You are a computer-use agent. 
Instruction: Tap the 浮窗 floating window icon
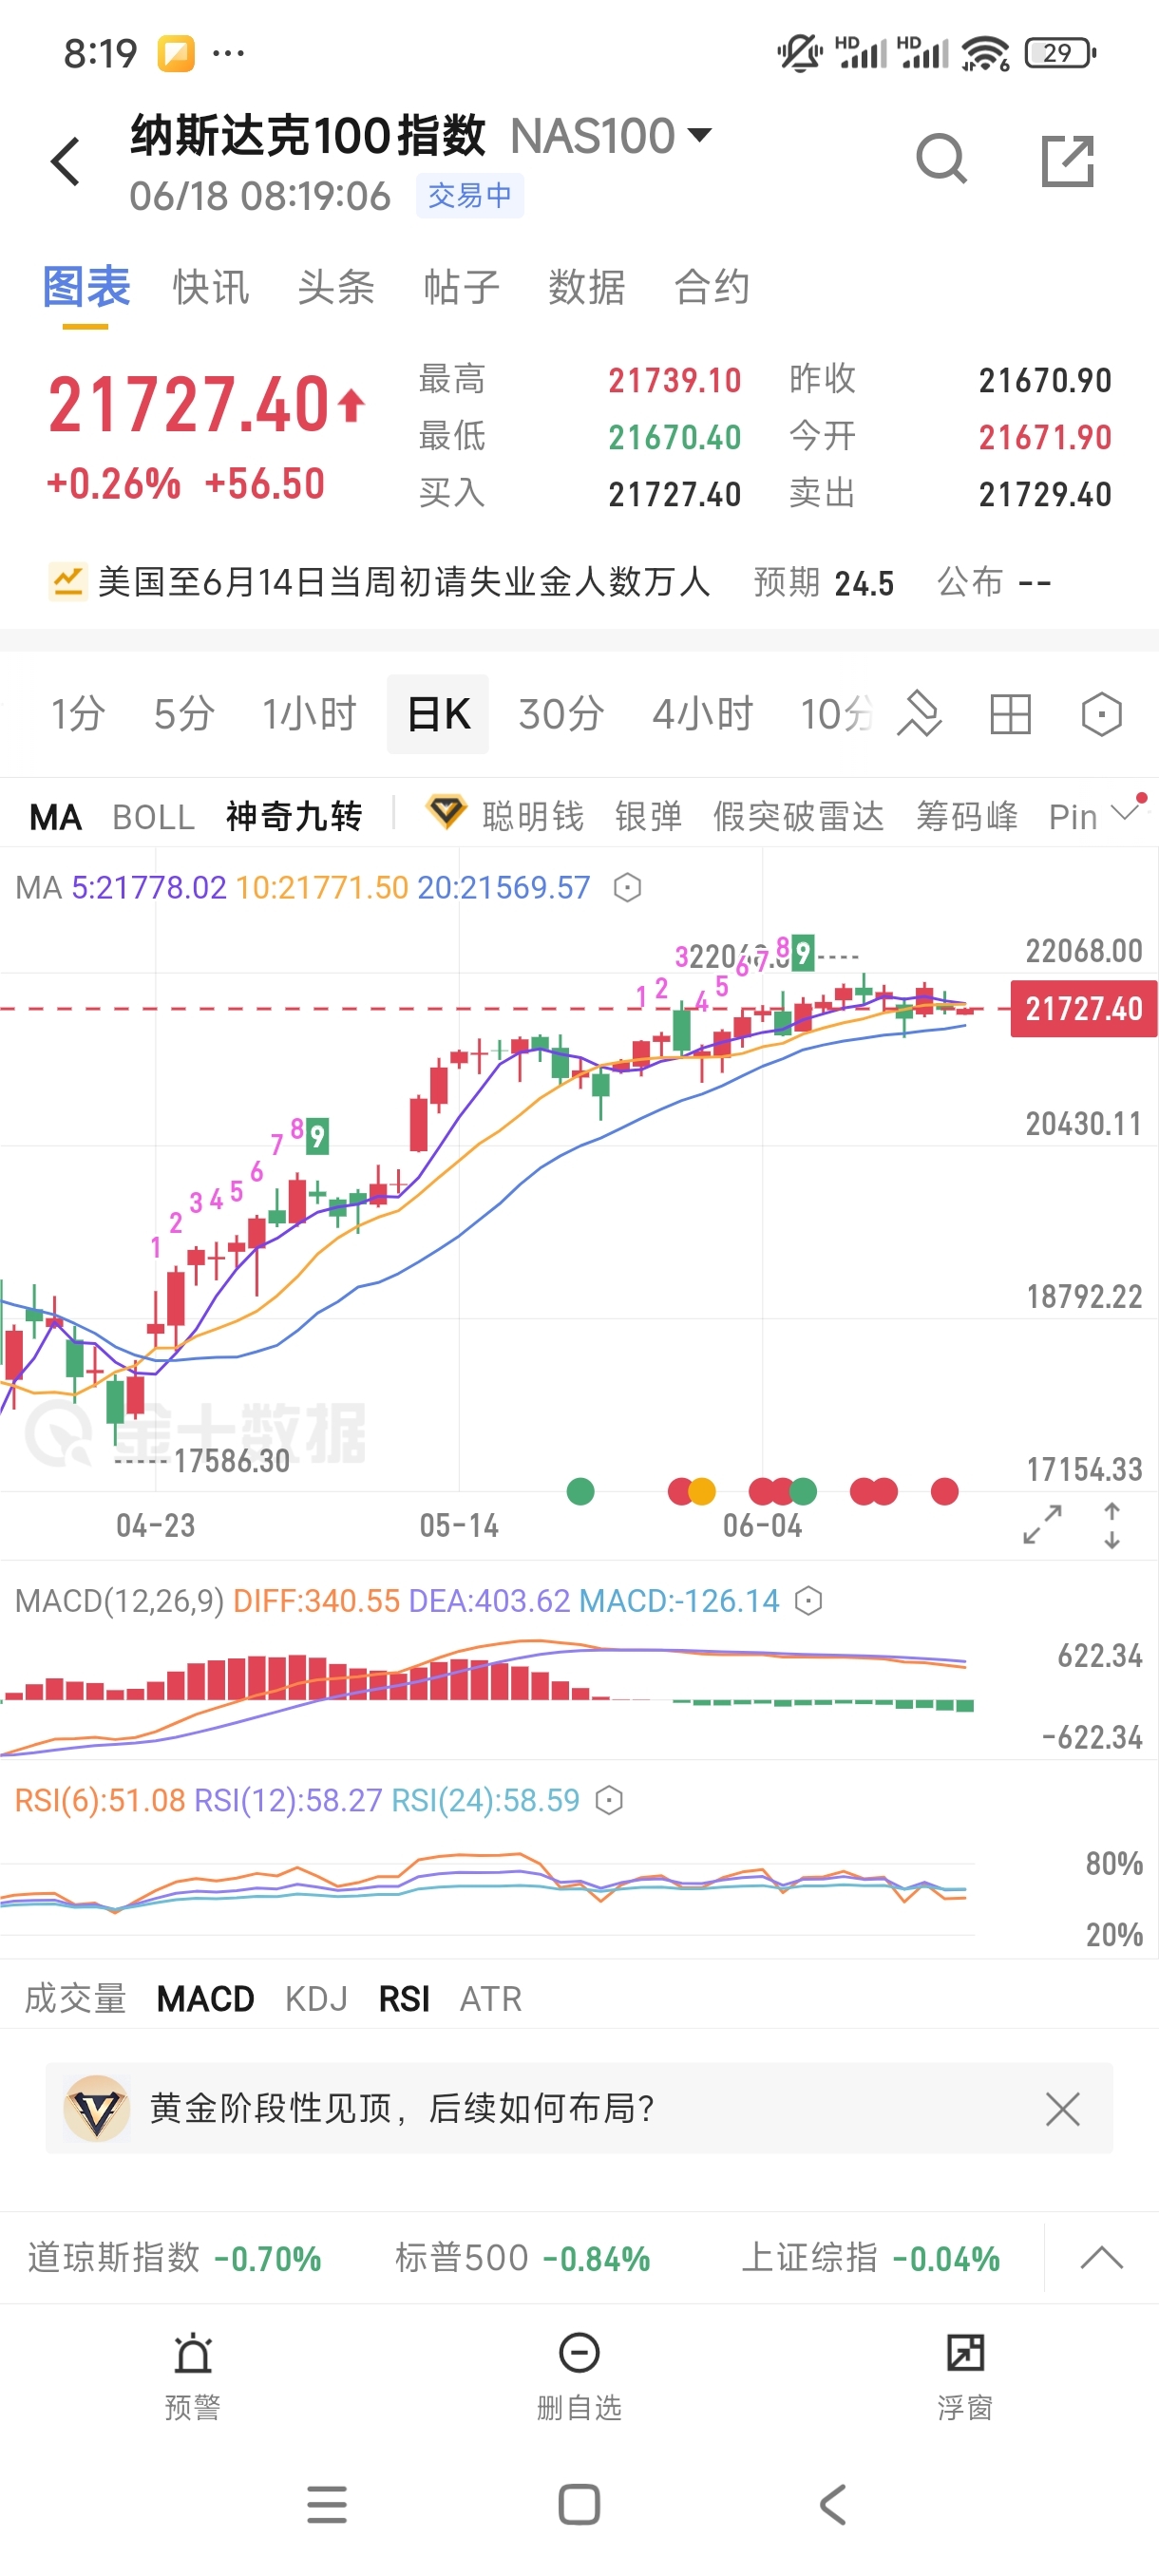coord(965,2353)
